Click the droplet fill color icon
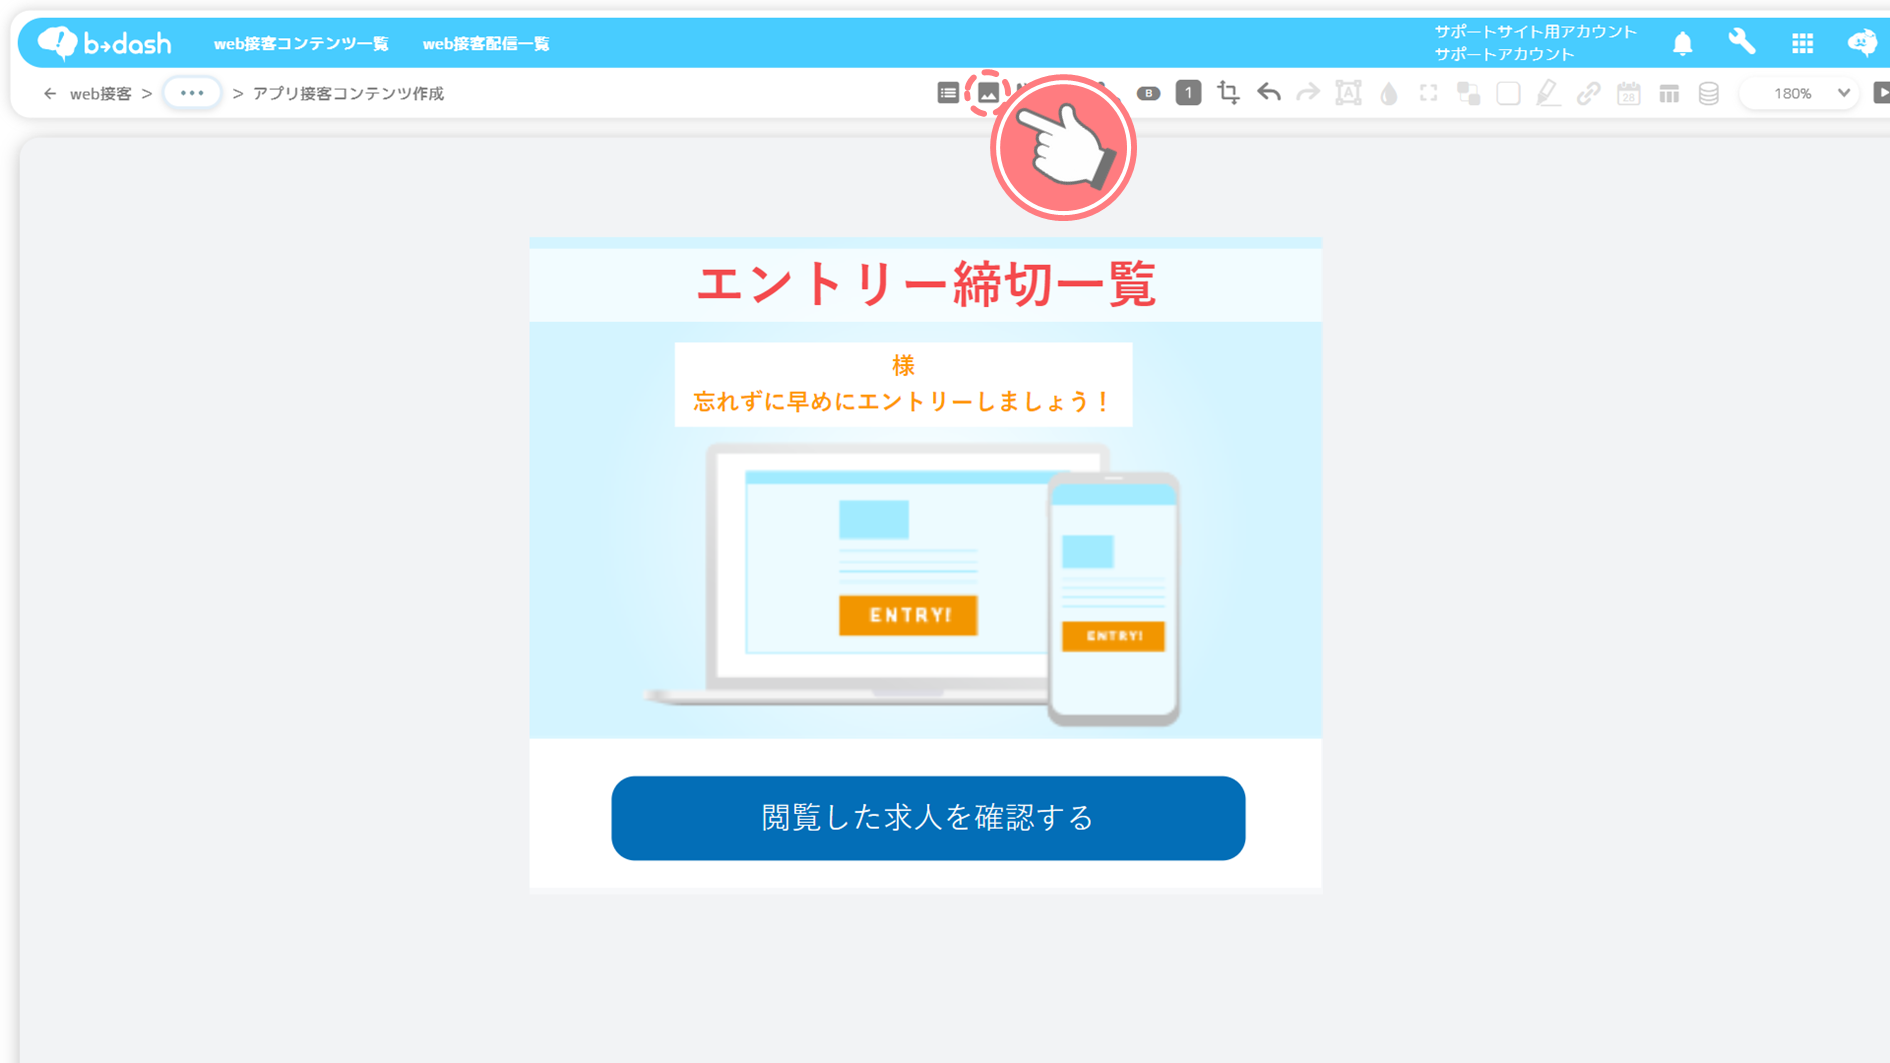This screenshot has width=1890, height=1063. (x=1388, y=93)
